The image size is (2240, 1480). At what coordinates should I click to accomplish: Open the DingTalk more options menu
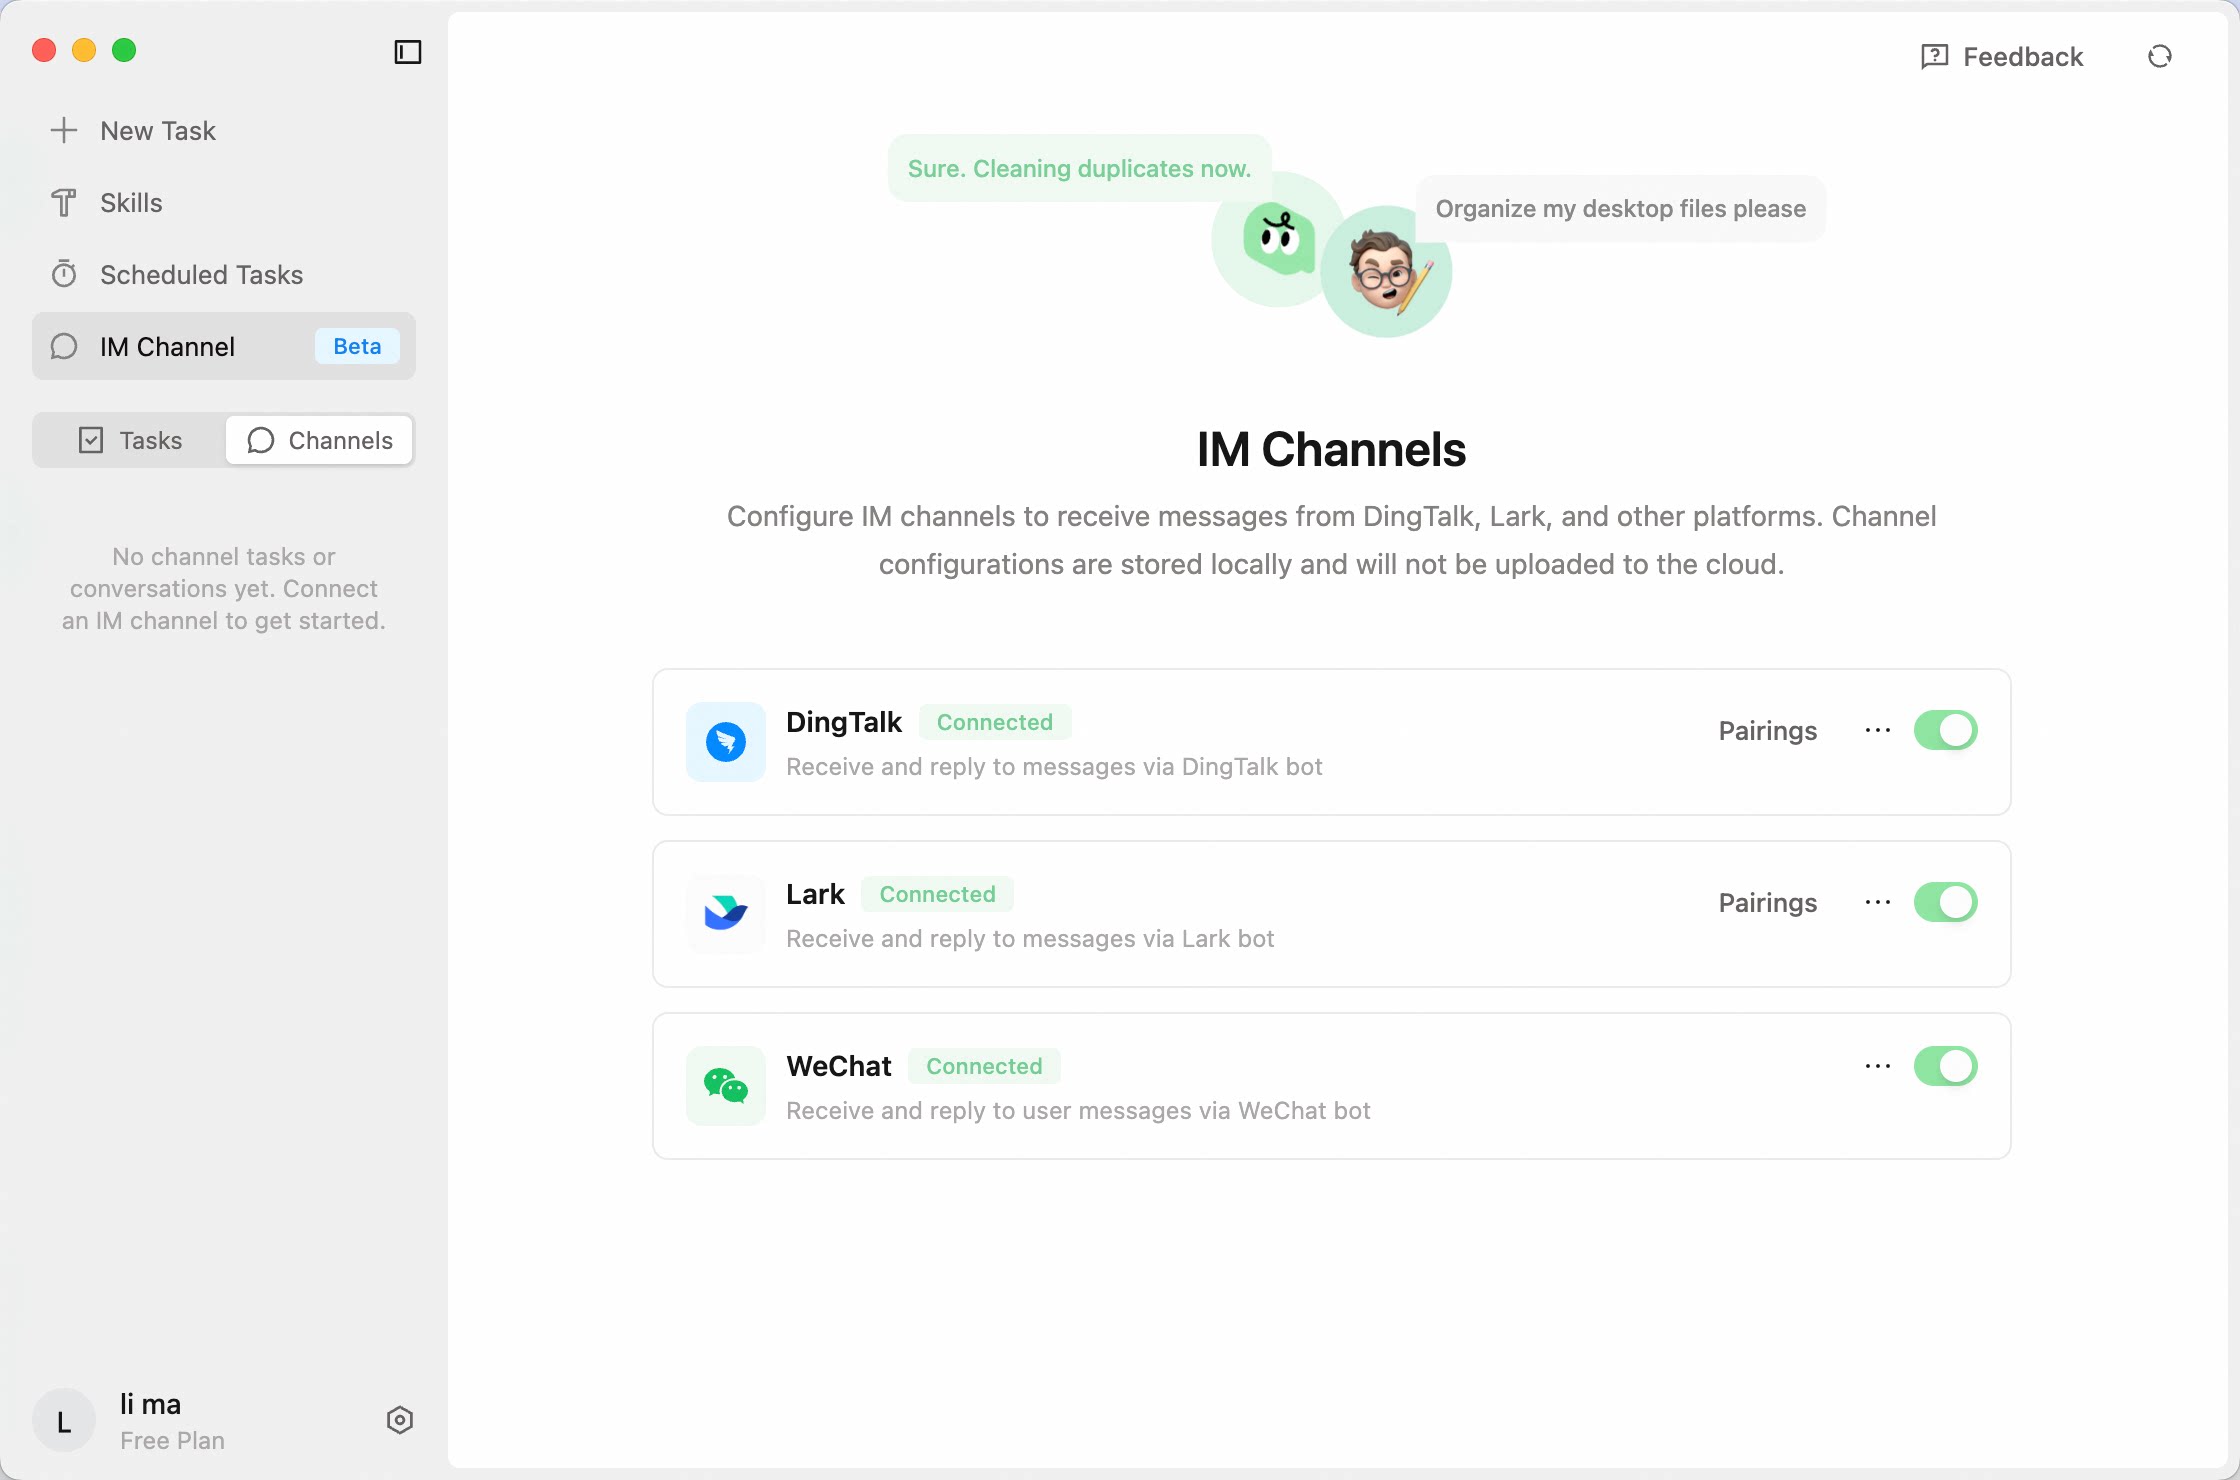coord(1876,730)
